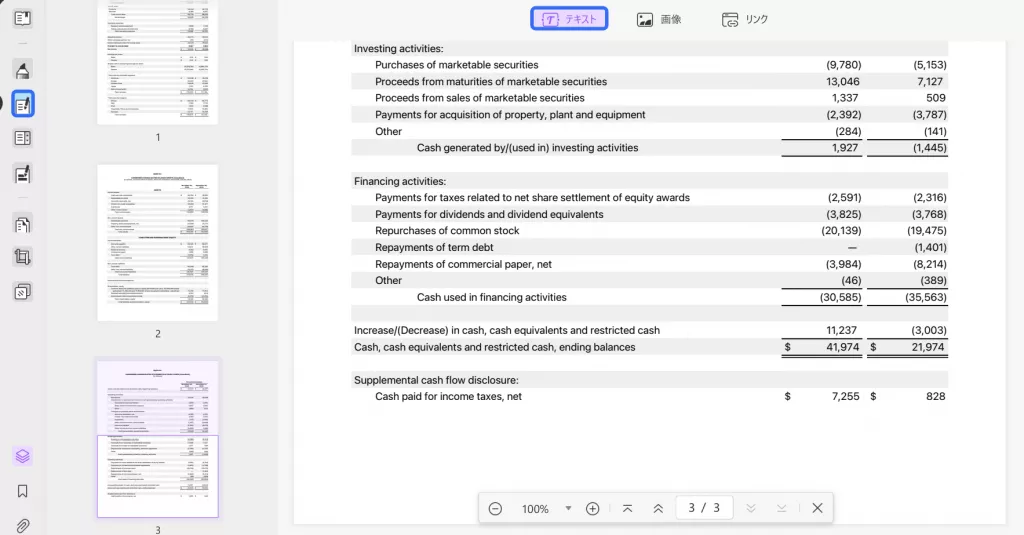Viewport: 1024px width, 535px height.
Task: Click Supplemental cash flow disclosure: heading
Action: [436, 380]
